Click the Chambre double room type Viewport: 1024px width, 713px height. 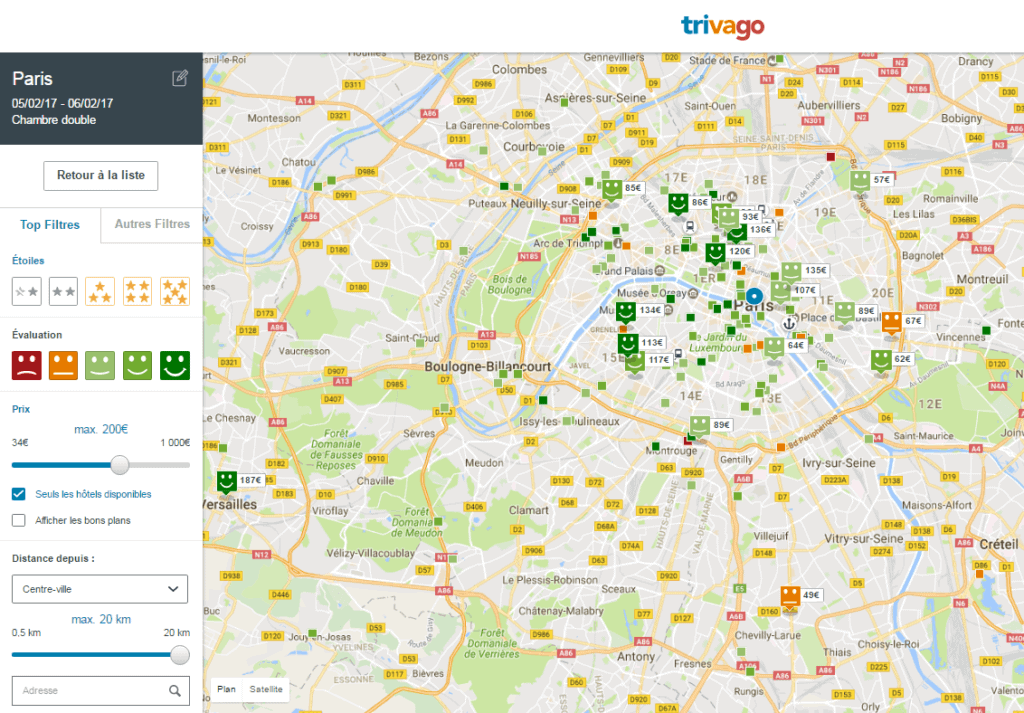point(54,119)
